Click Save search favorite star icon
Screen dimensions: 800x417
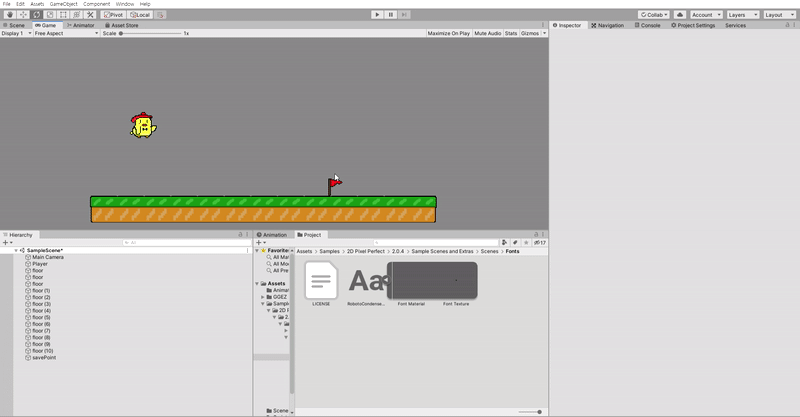[x=526, y=243]
